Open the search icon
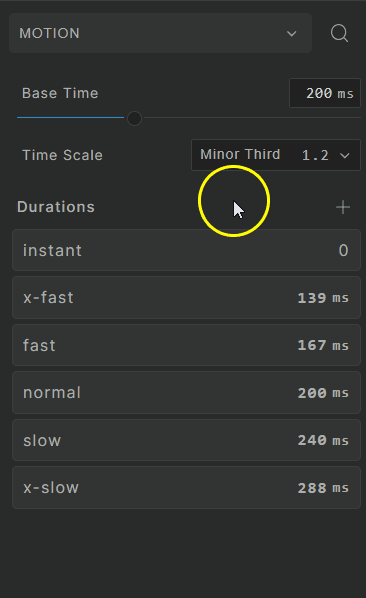 (339, 33)
